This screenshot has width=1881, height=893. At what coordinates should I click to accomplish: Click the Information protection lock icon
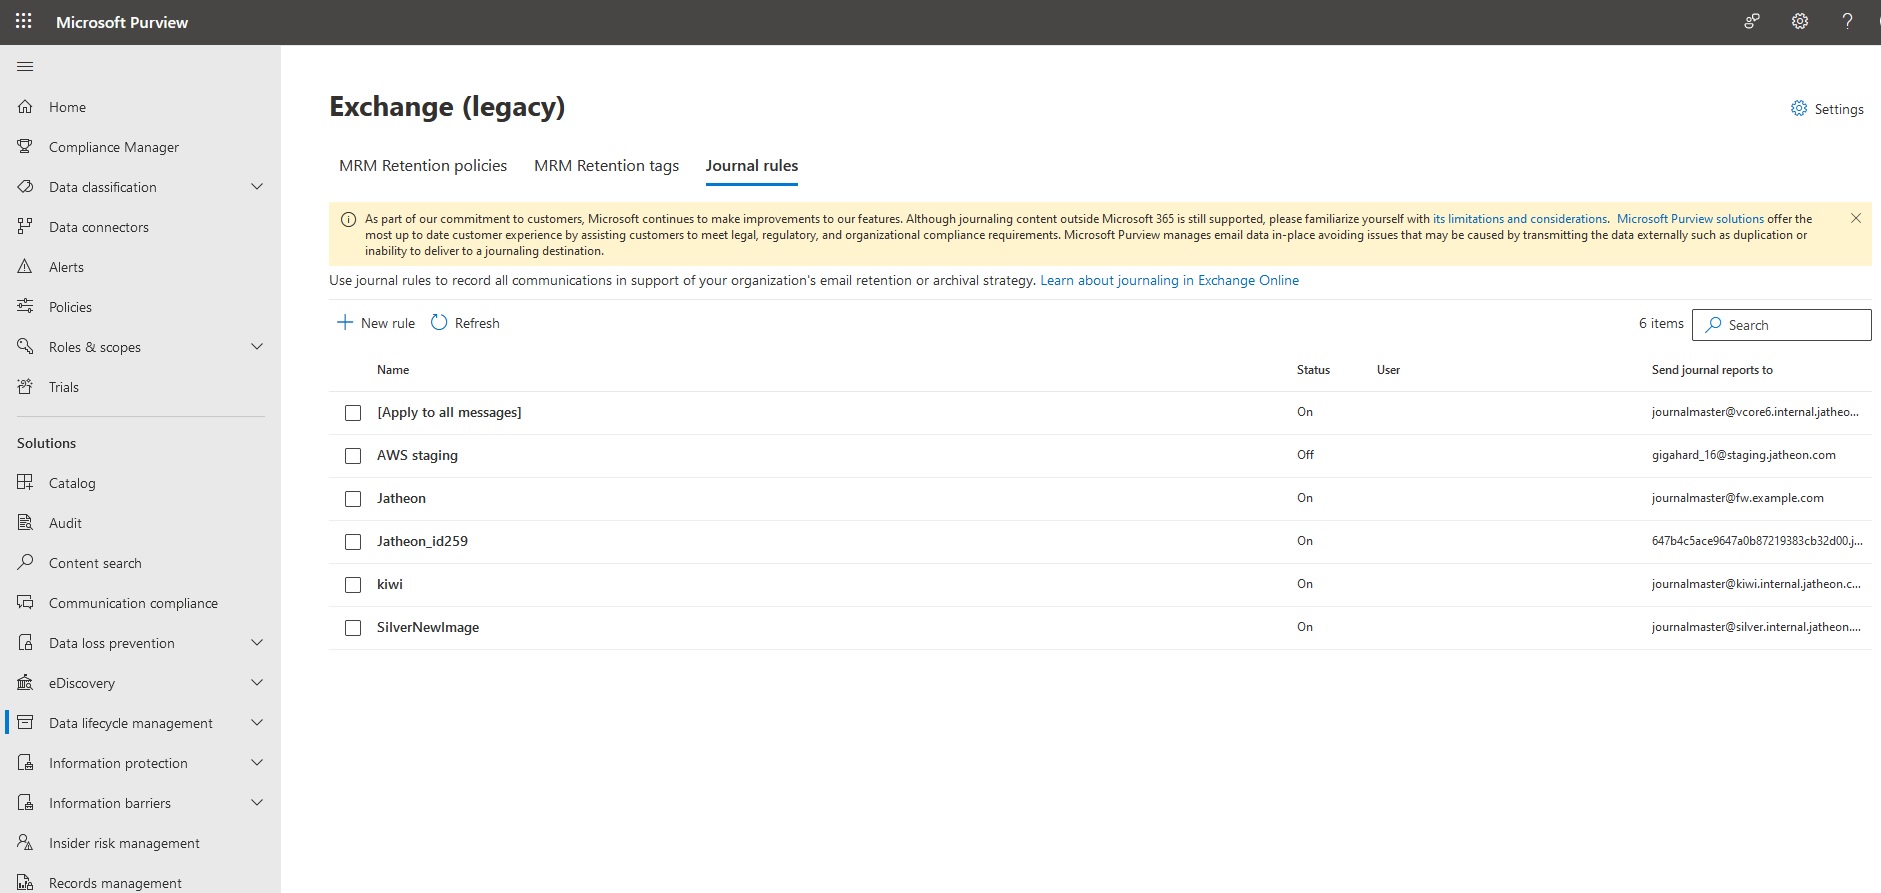tap(25, 763)
